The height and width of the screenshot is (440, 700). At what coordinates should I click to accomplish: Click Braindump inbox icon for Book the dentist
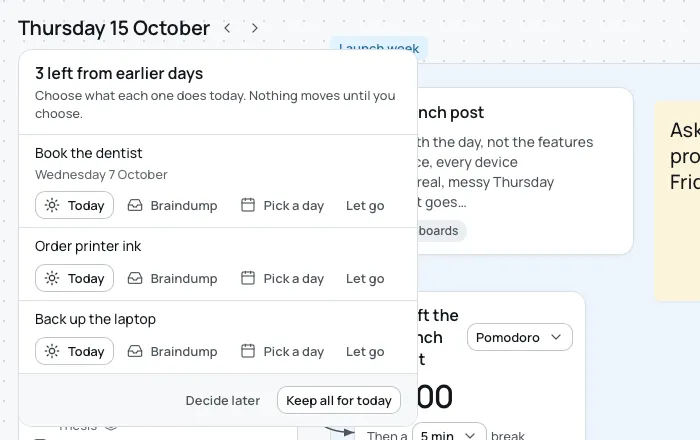pyautogui.click(x=135, y=205)
